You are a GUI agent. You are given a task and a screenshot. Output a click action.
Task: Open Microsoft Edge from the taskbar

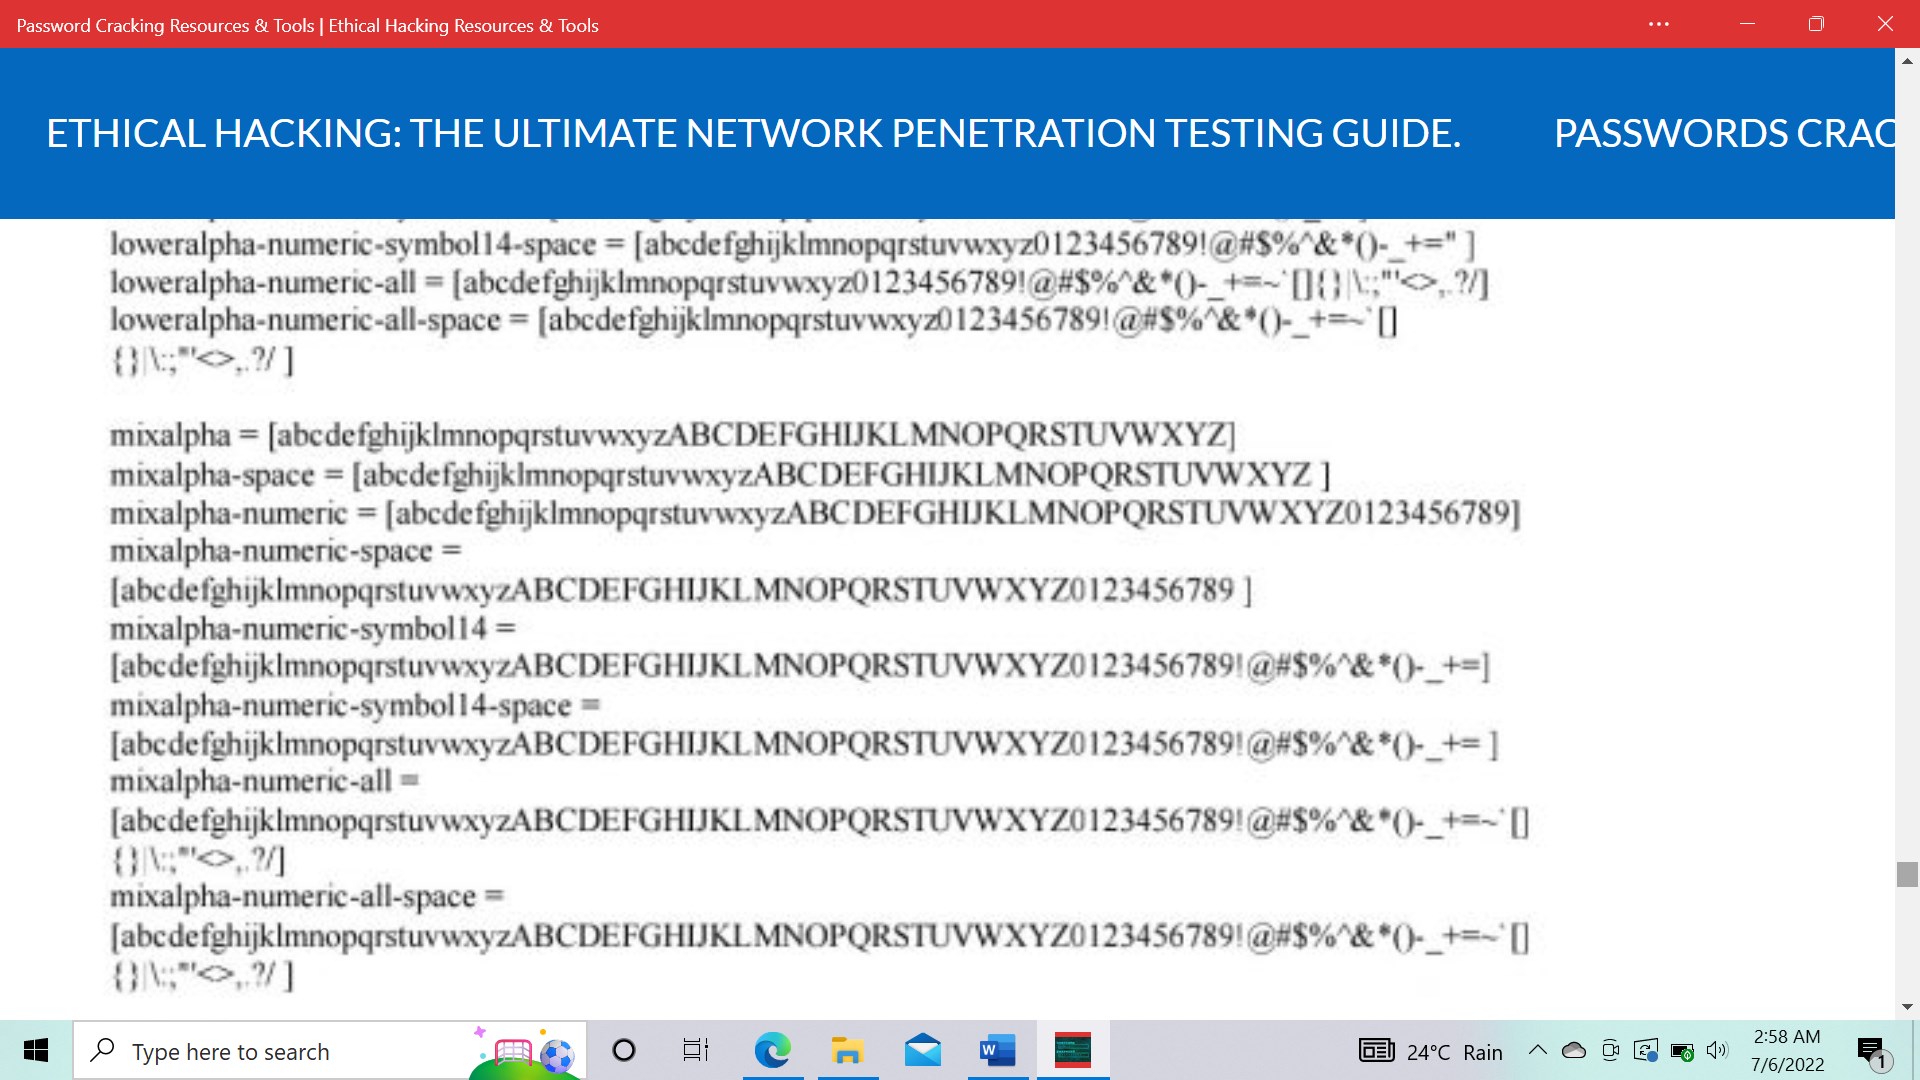pyautogui.click(x=773, y=1051)
